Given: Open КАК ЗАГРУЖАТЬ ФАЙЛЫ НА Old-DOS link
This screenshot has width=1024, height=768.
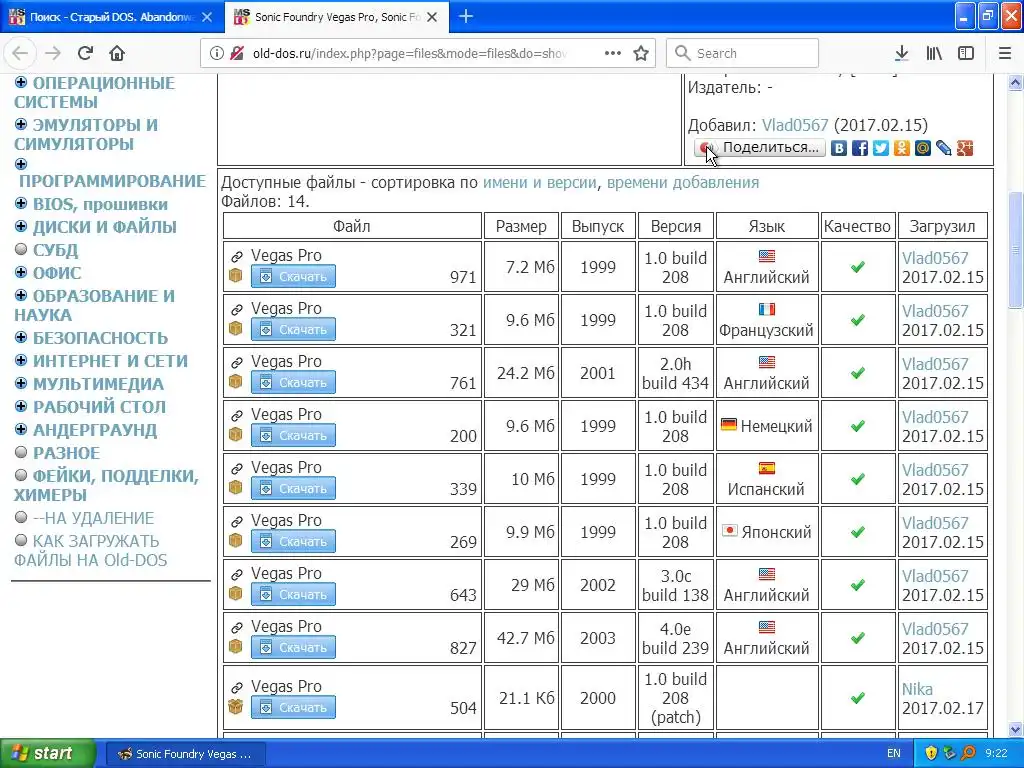Looking at the screenshot, I should (x=91, y=551).
